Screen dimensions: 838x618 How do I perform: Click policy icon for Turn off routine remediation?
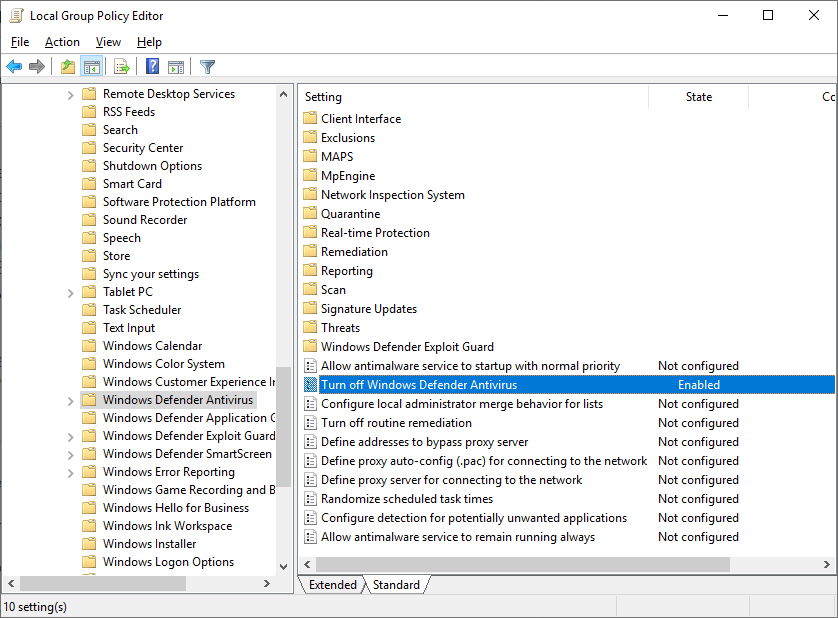tap(310, 422)
